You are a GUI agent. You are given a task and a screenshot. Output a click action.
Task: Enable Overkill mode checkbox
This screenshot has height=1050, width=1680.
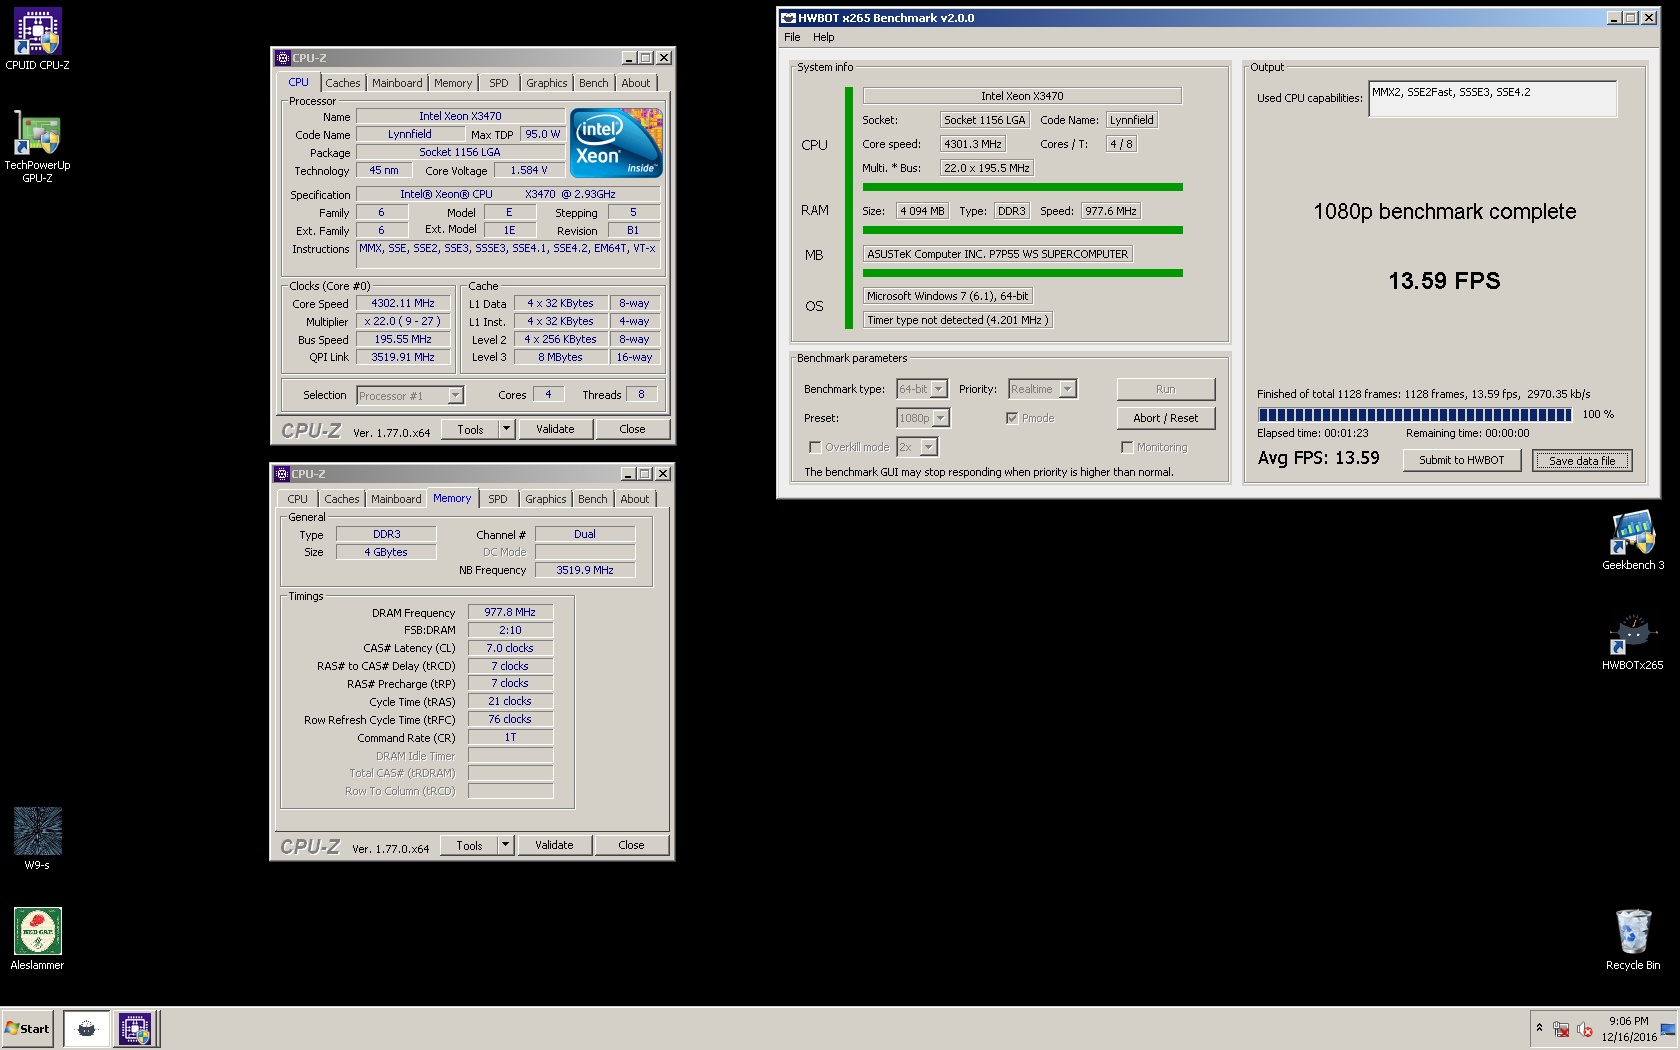[x=815, y=447]
